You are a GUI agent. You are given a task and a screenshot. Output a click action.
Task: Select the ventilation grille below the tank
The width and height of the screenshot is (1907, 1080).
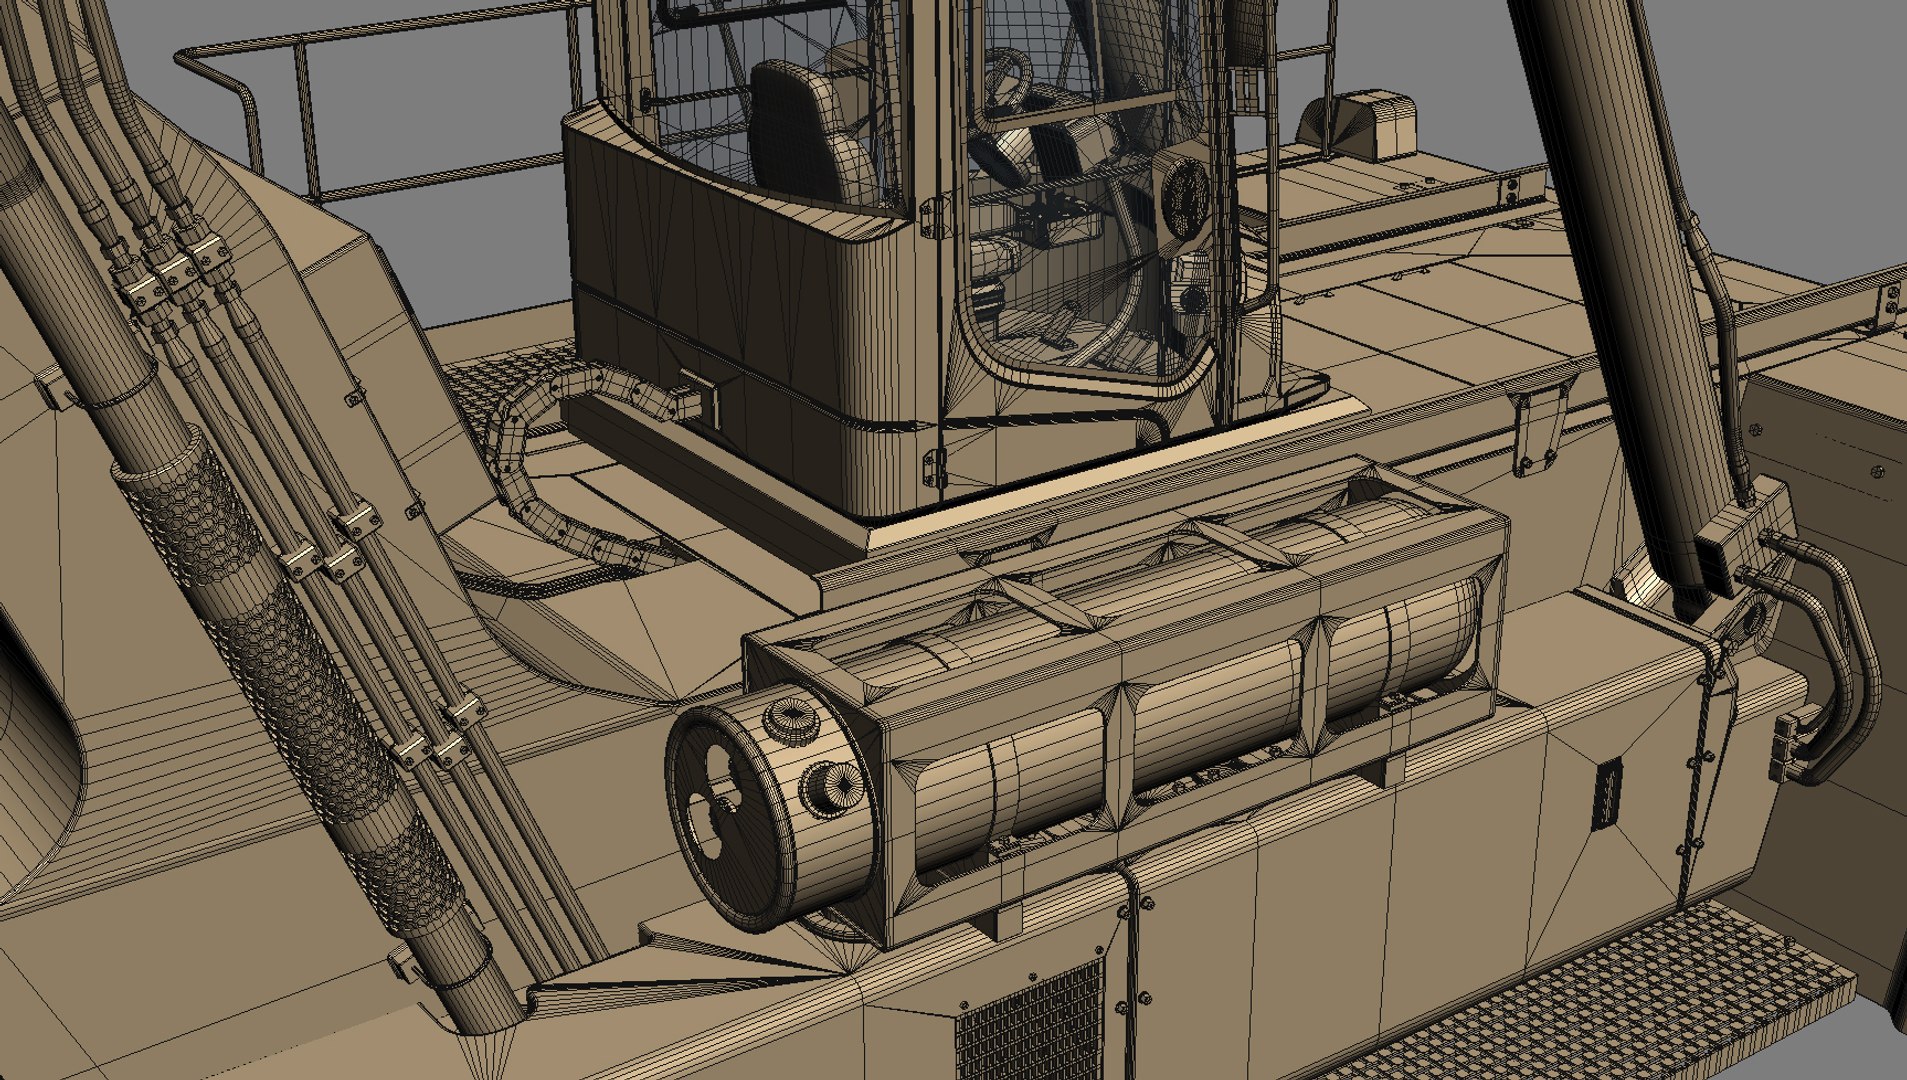point(1033,1023)
